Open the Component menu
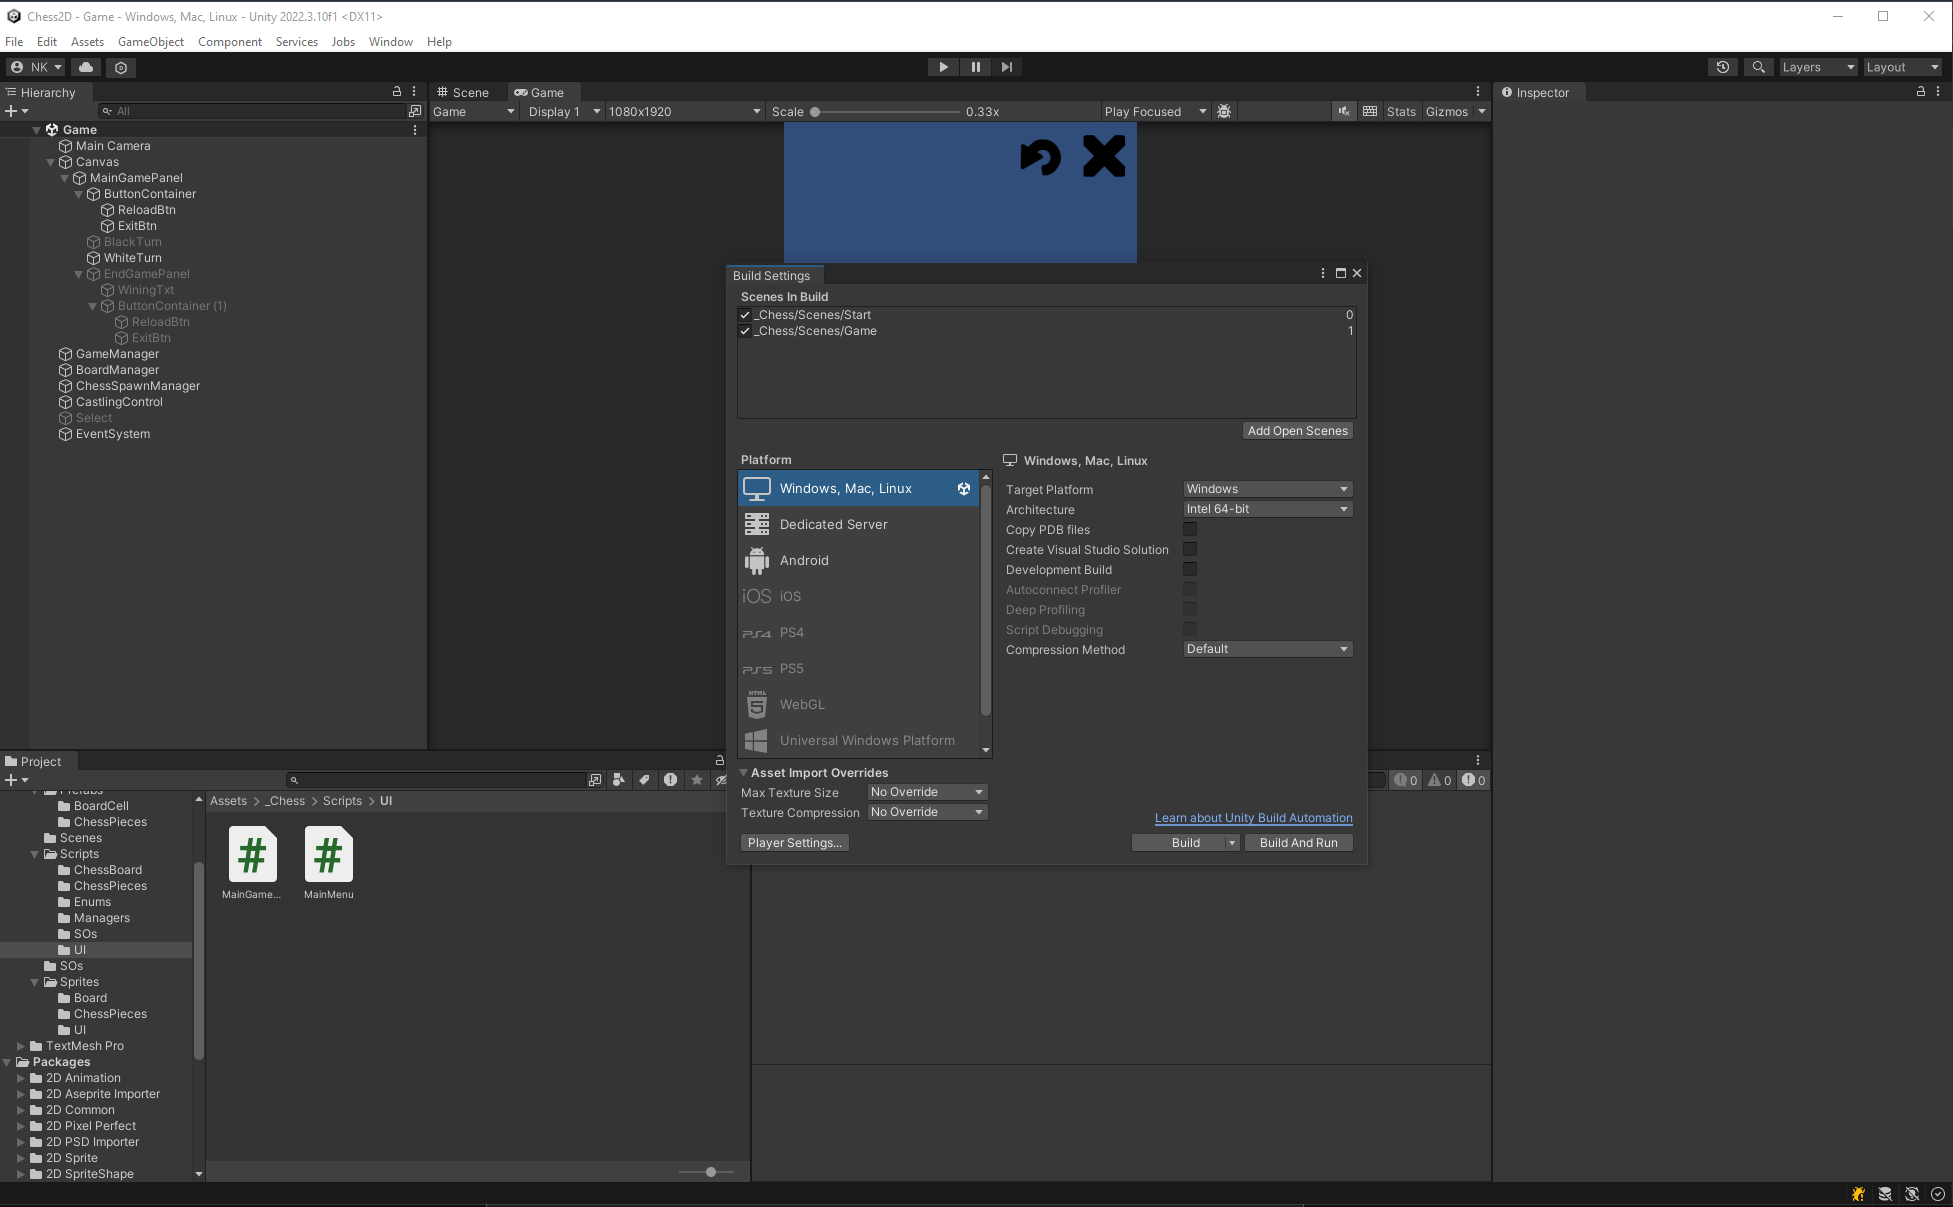The width and height of the screenshot is (1953, 1207). (230, 42)
